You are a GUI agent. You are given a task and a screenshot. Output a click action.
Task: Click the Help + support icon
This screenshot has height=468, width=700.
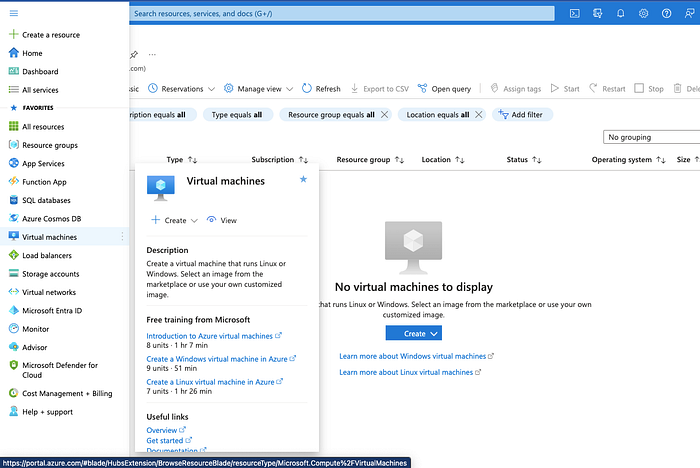(14, 411)
